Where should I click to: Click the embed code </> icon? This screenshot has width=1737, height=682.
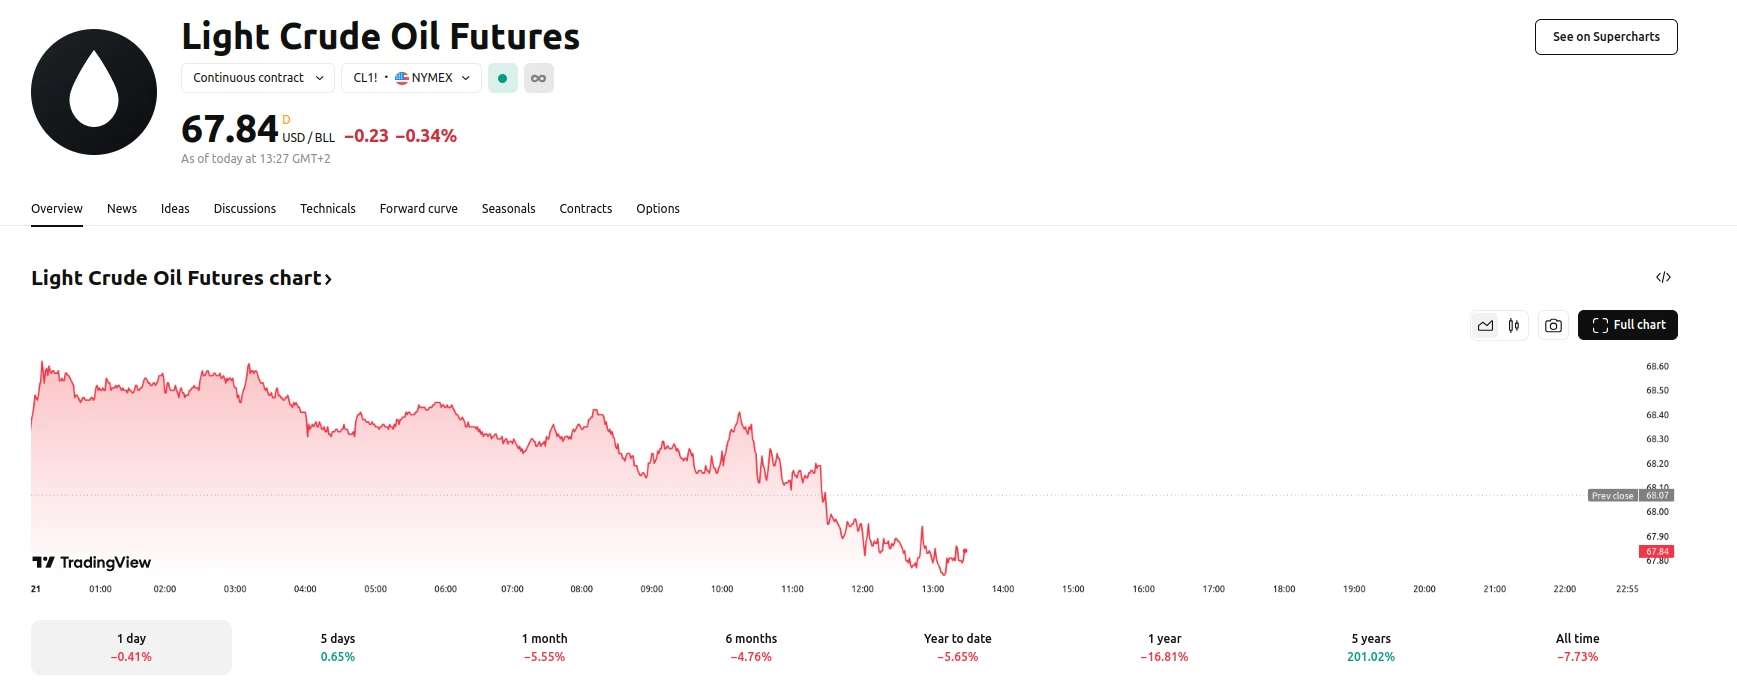1663,276
